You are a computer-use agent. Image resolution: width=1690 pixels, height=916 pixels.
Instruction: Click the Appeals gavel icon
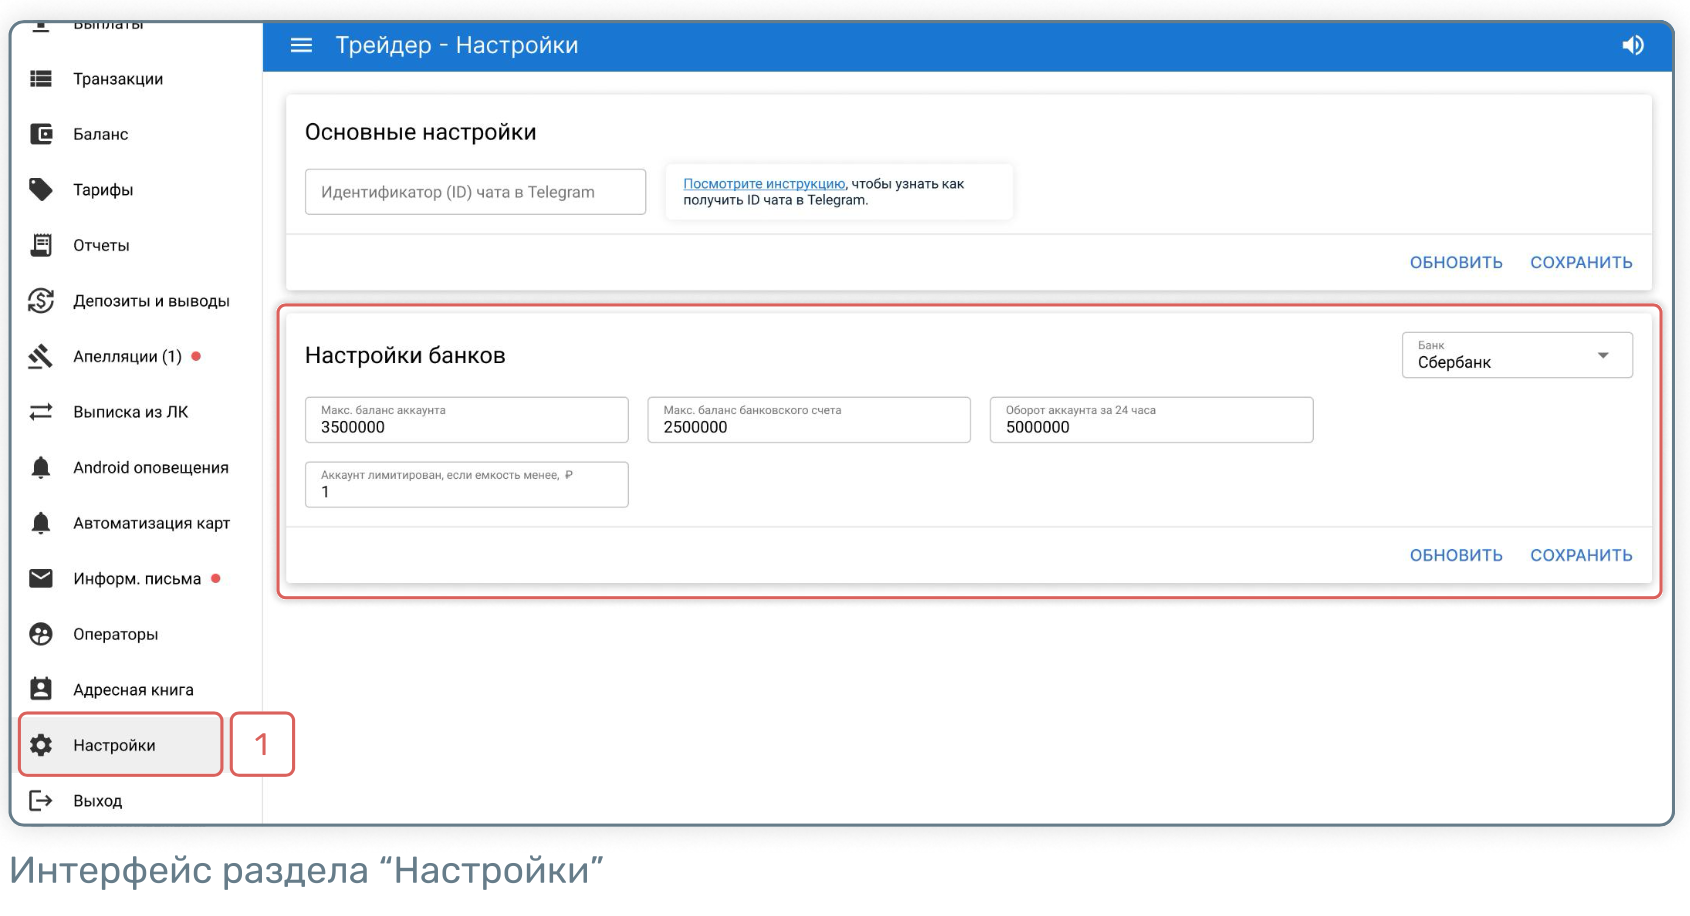(41, 356)
